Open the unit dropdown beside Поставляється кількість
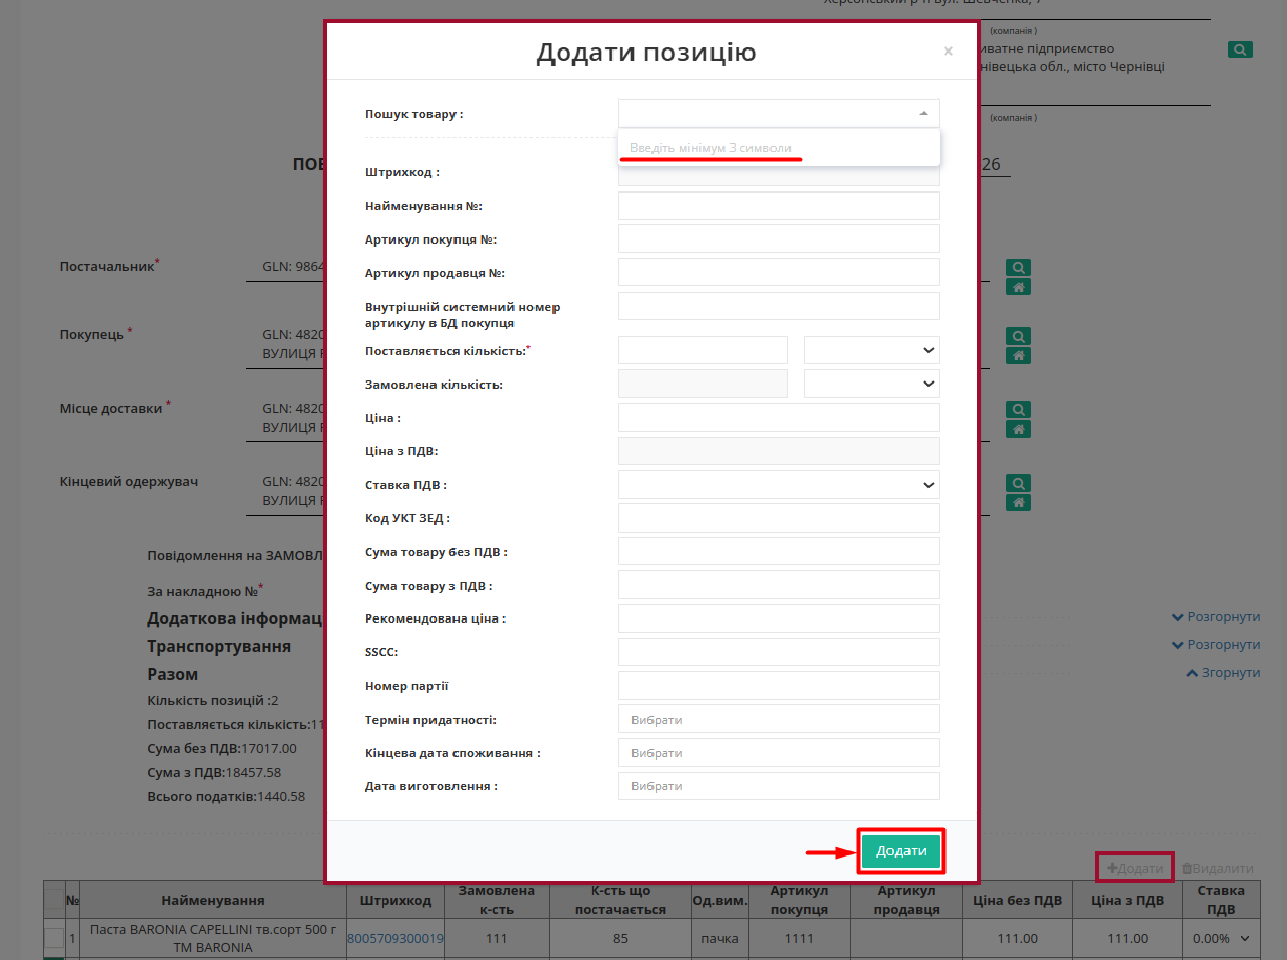Screen dimensions: 1287x960 (x=871, y=350)
